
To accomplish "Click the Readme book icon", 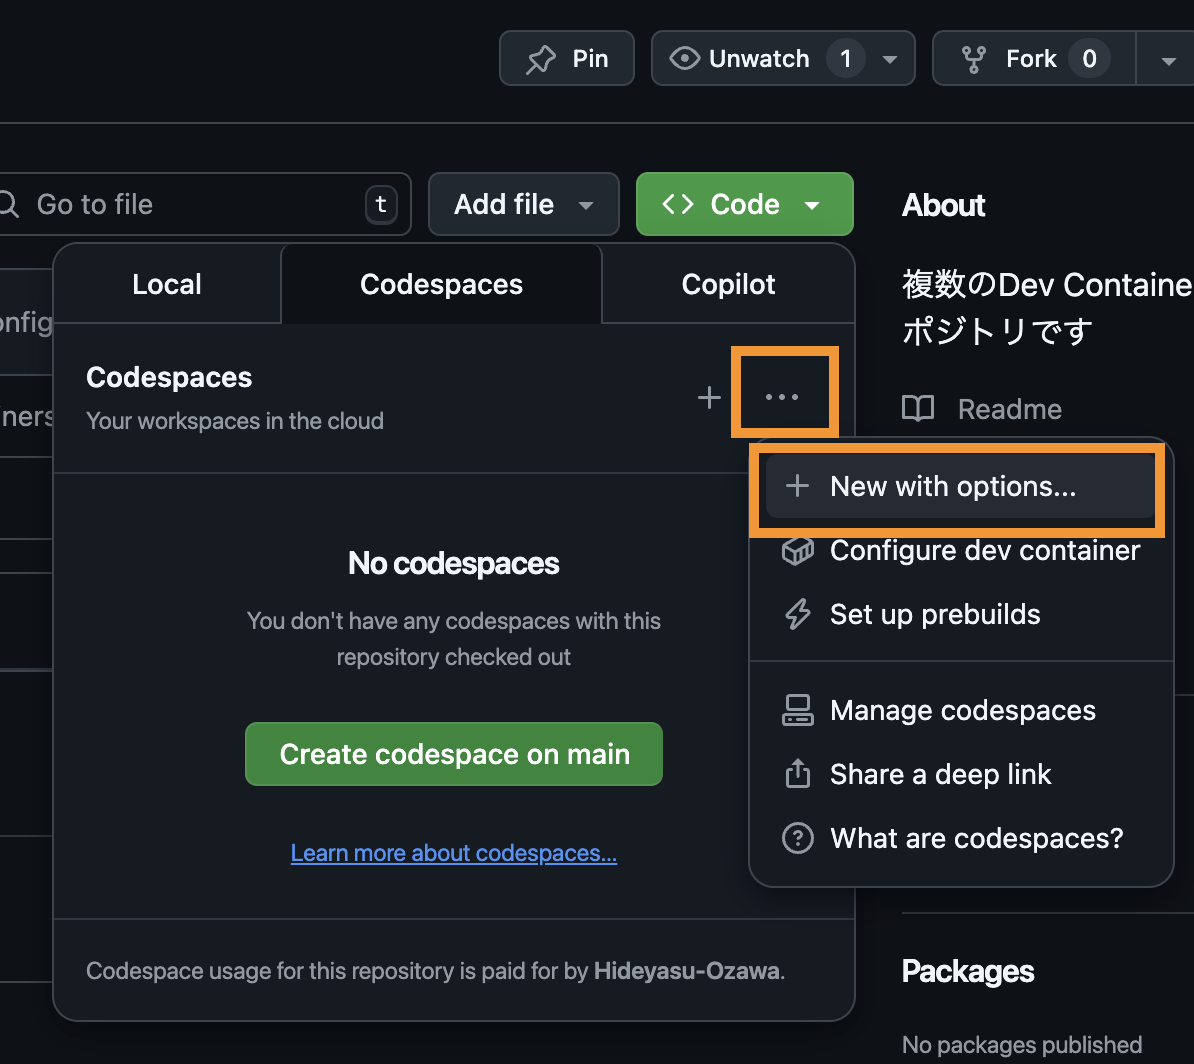I will pos(918,409).
